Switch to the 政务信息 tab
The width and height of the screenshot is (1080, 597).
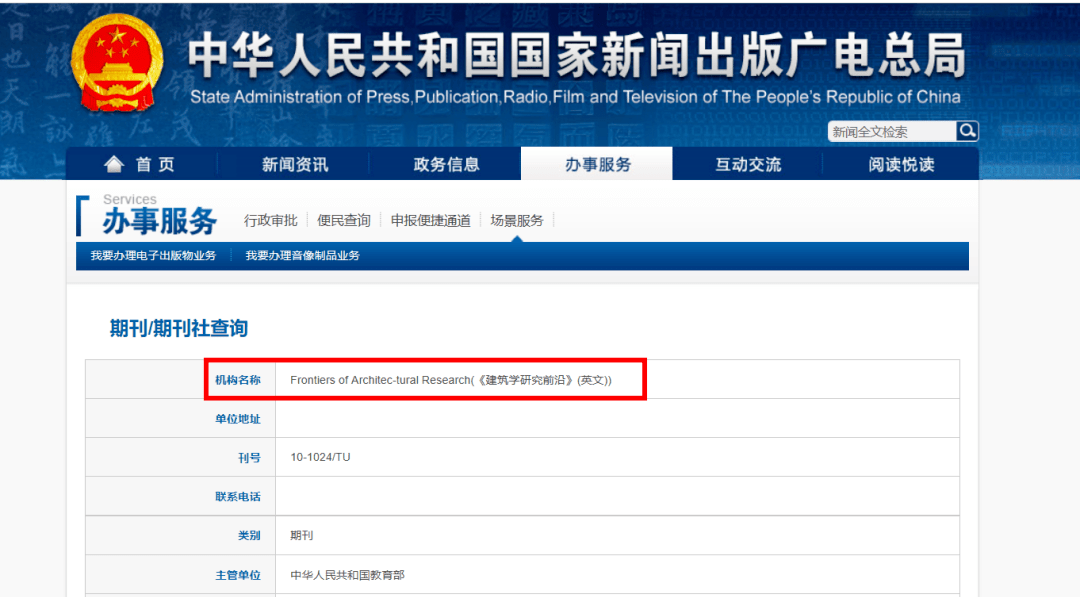click(446, 165)
